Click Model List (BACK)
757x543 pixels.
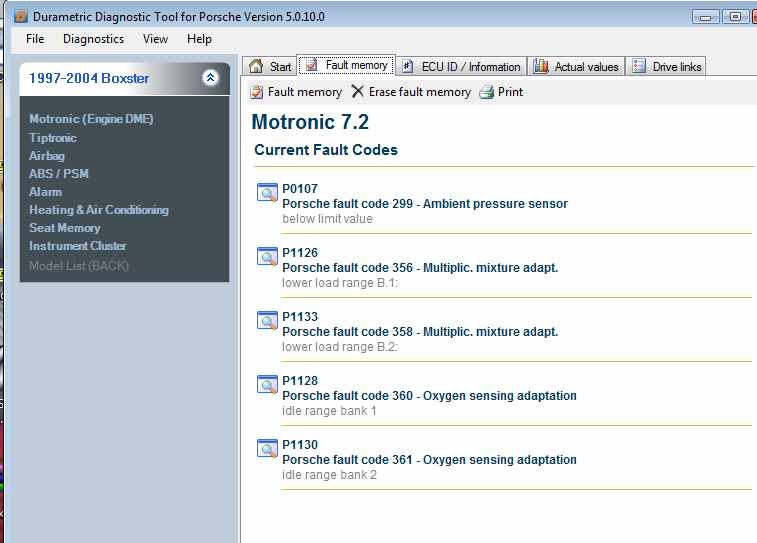(79, 266)
